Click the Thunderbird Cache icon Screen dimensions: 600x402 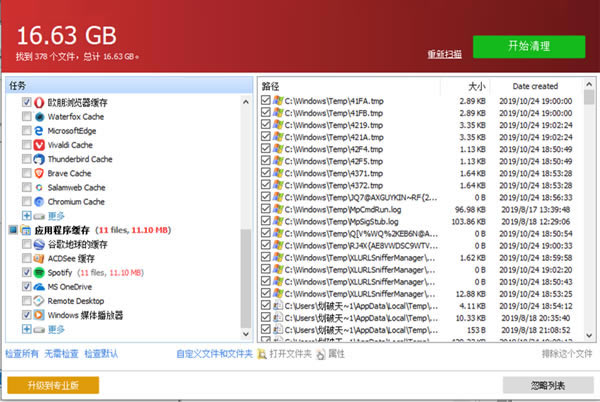[39, 159]
